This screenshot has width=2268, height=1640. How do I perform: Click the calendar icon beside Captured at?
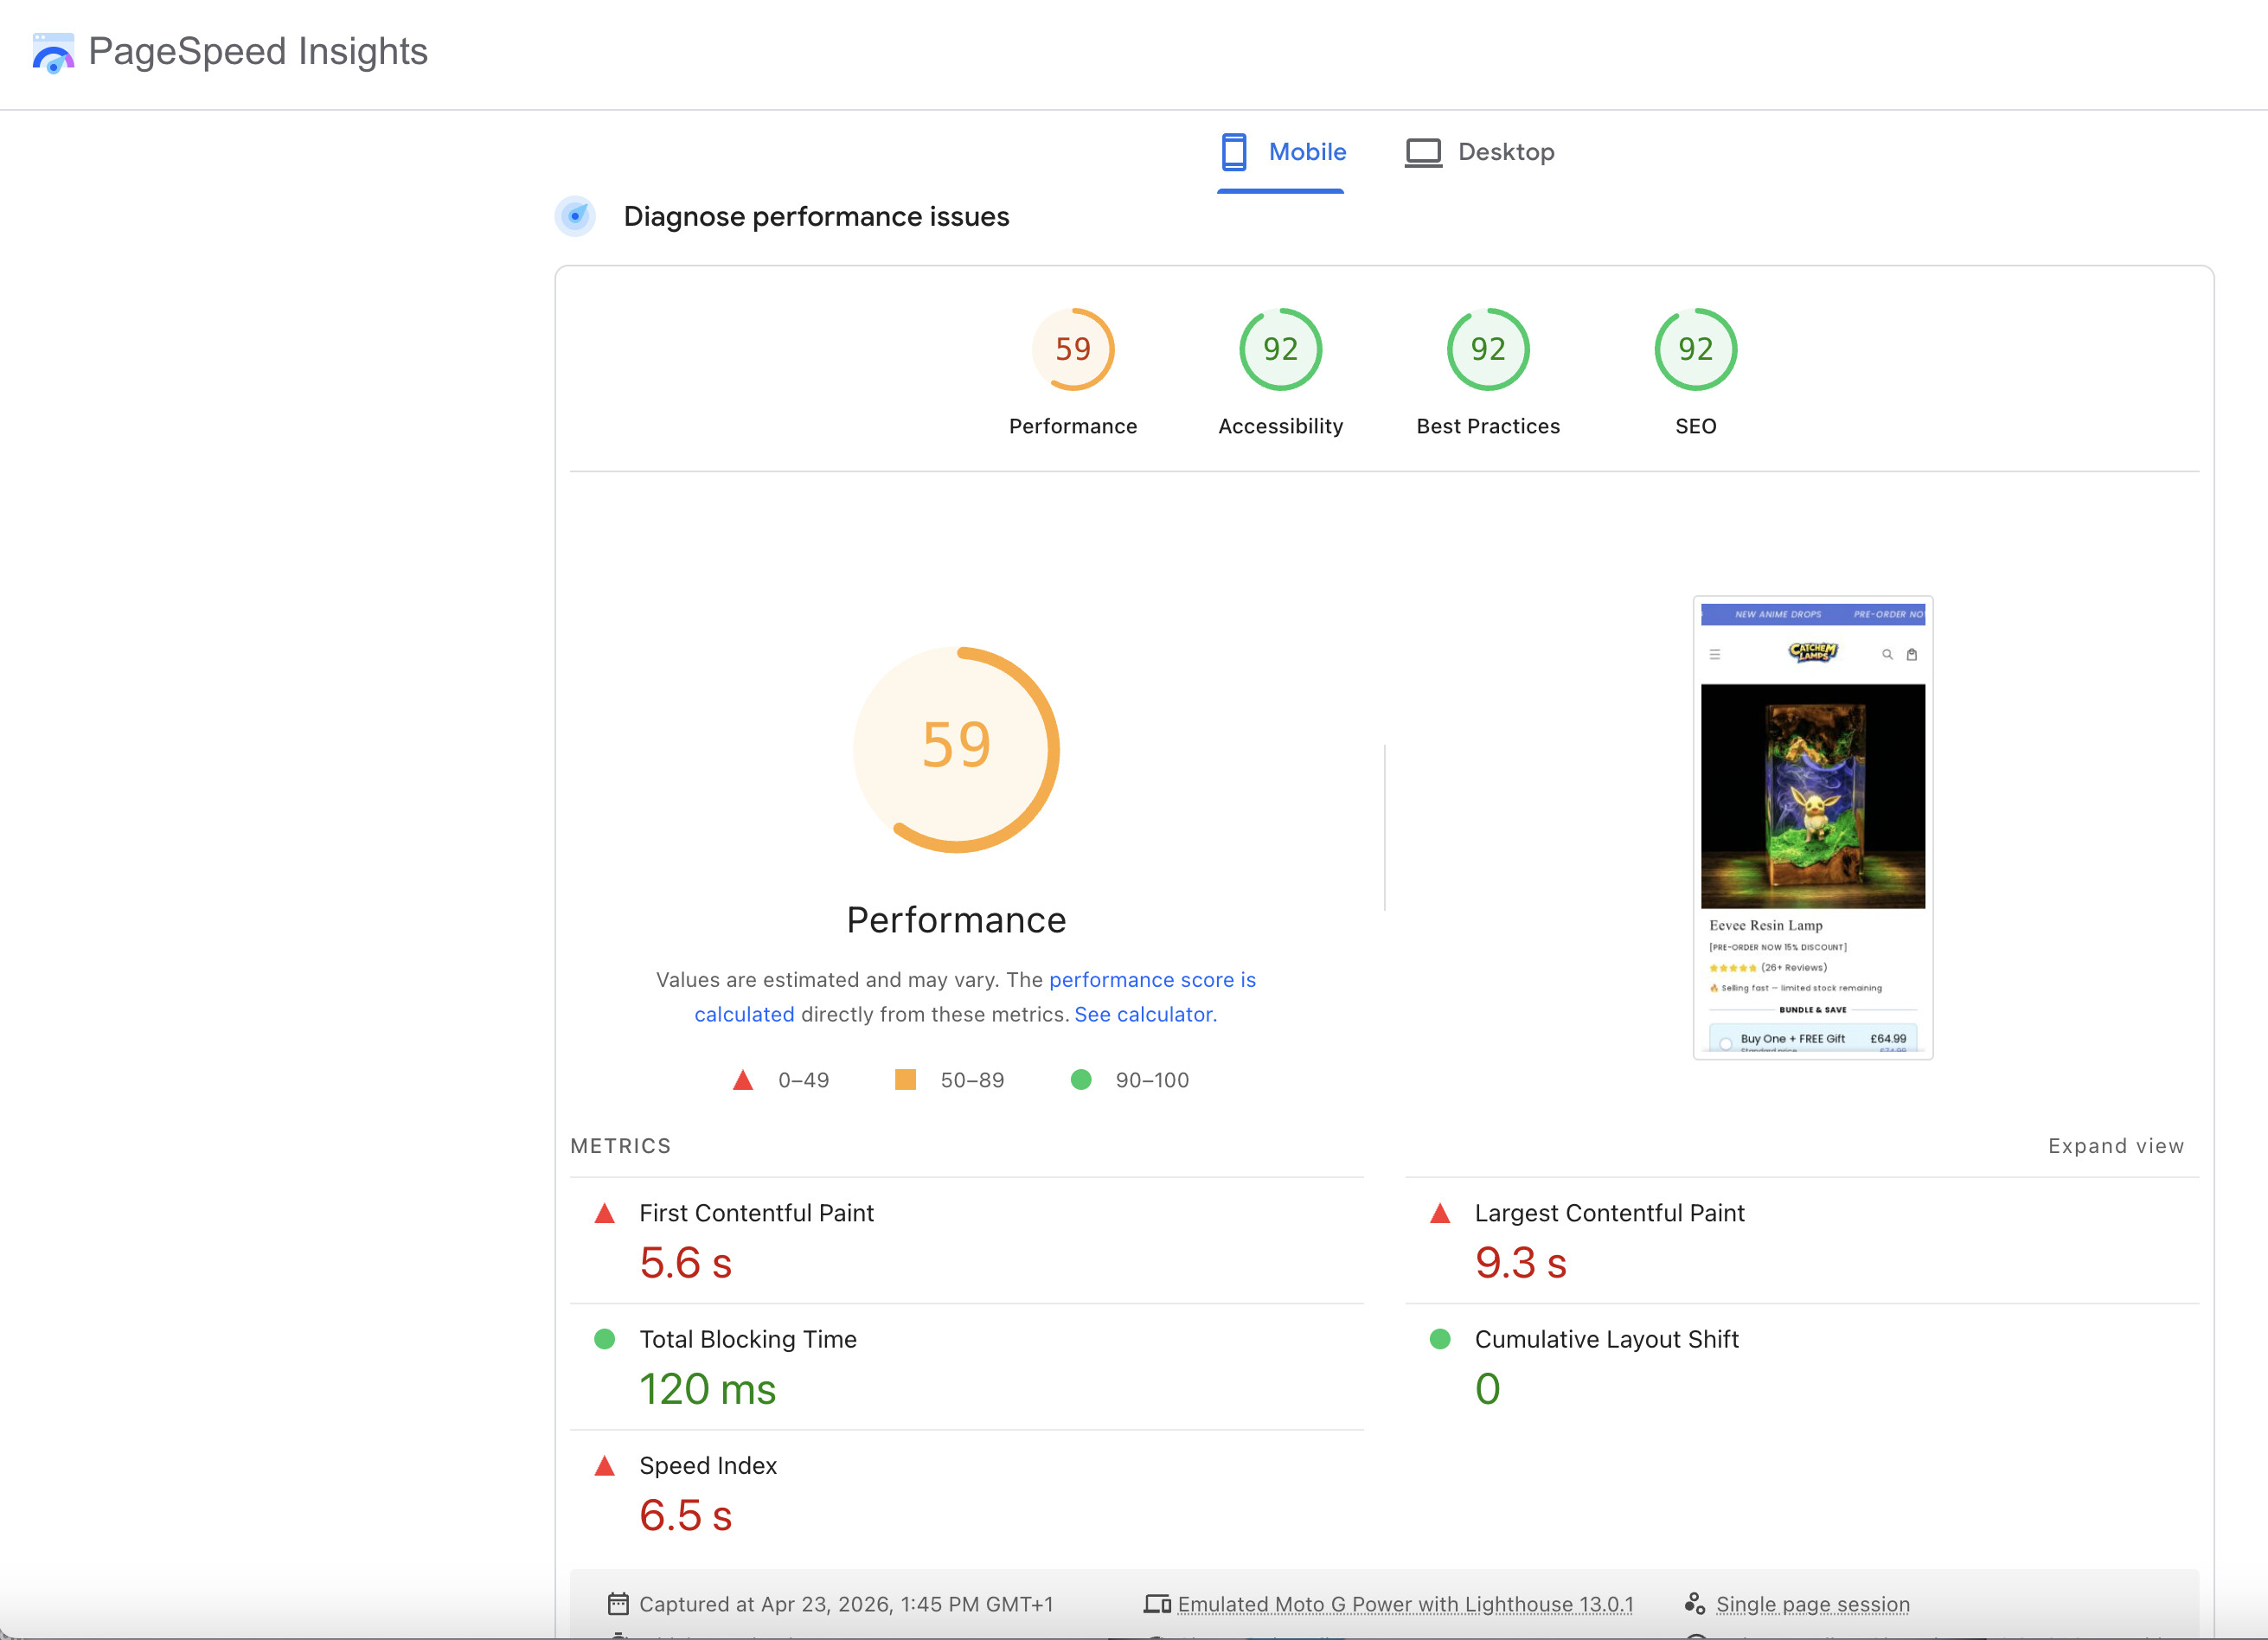tap(618, 1604)
